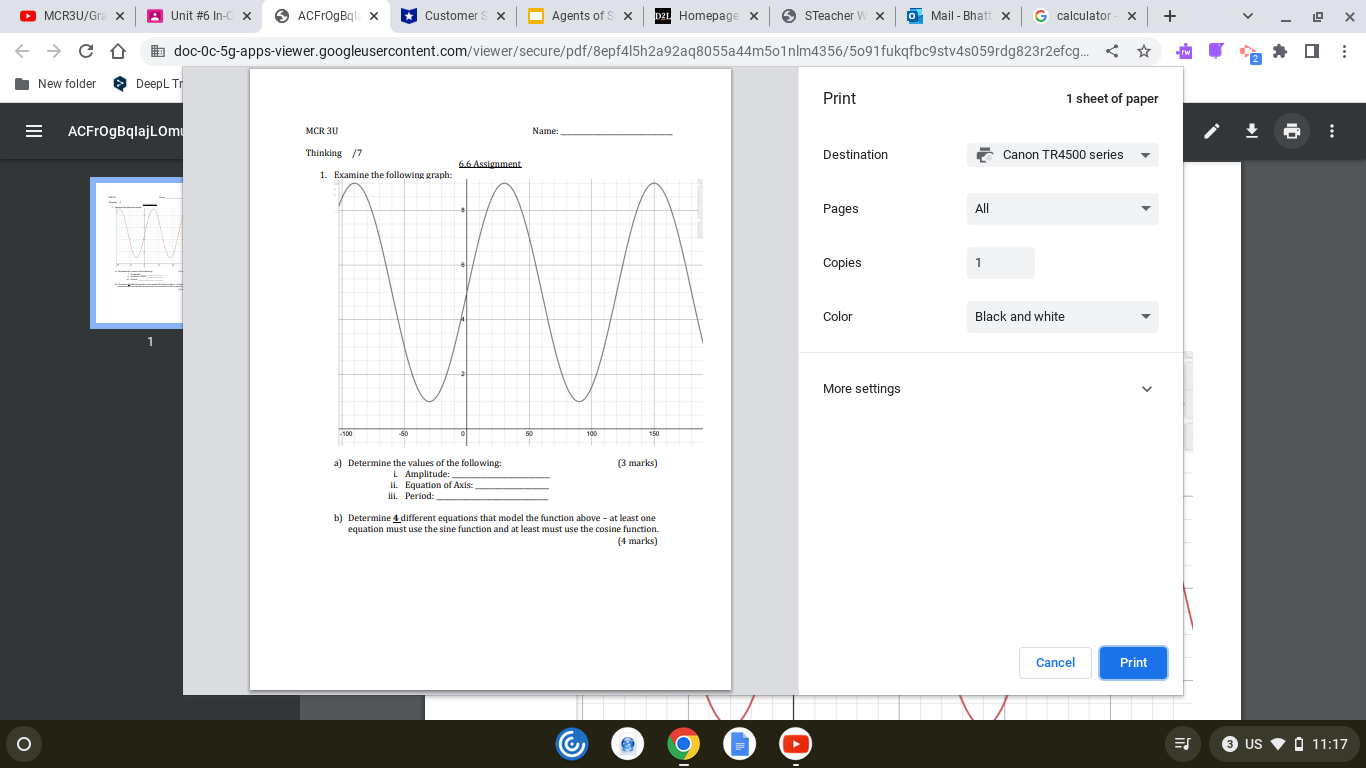Close the Mail - Bhatt tab

click(x=1004, y=16)
